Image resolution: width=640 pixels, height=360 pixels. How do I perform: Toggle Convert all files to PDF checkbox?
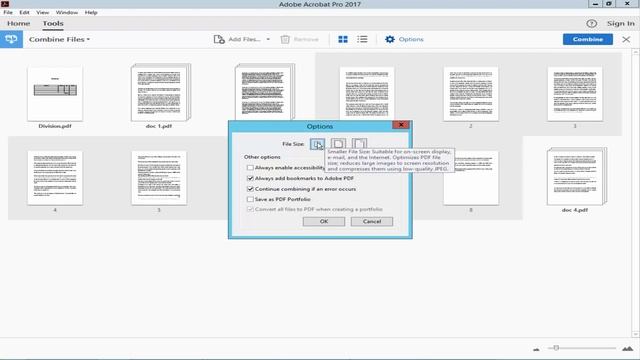[250, 209]
